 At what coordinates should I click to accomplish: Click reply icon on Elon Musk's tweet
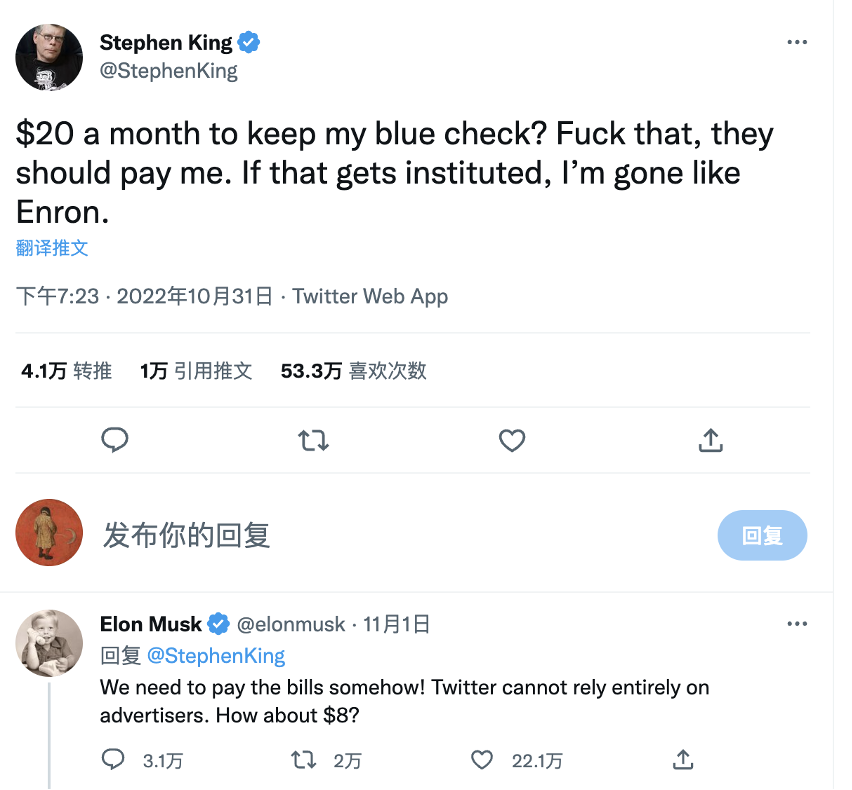point(115,760)
